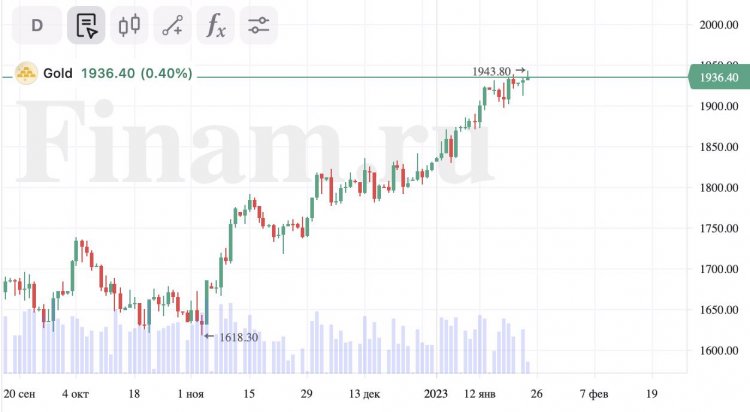Open the candlestick chart type menu
This screenshot has height=412, width=750.
pos(129,25)
